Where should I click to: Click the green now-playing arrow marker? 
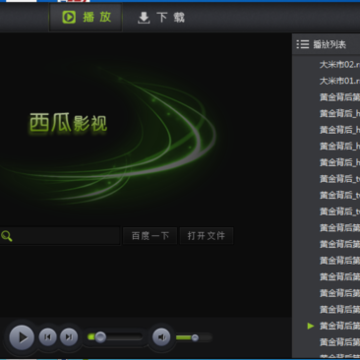tap(311, 326)
